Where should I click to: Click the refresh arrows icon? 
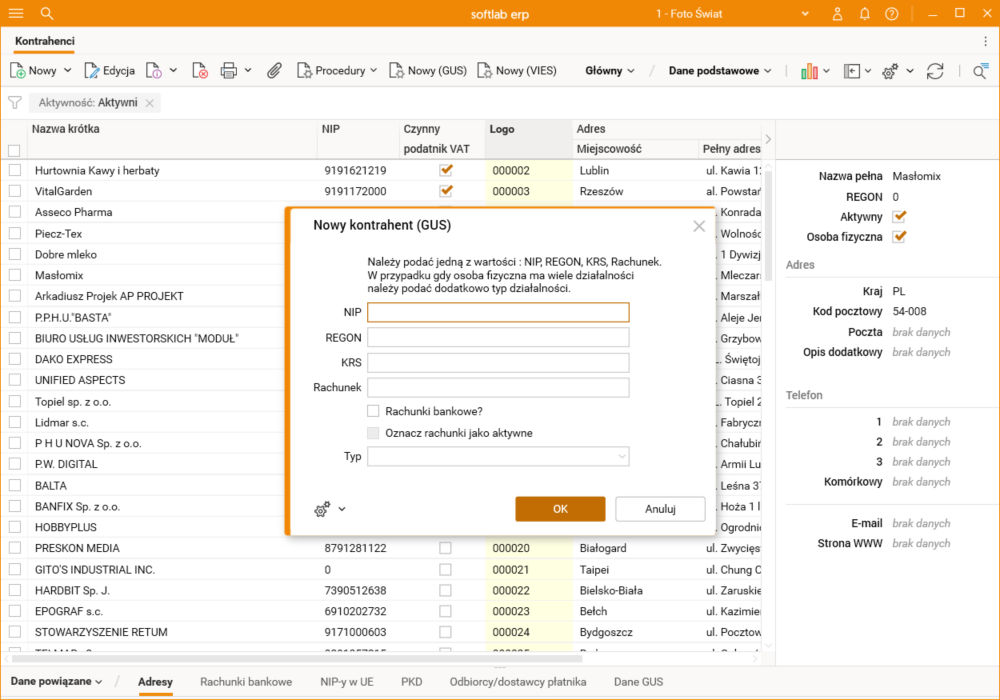935,71
